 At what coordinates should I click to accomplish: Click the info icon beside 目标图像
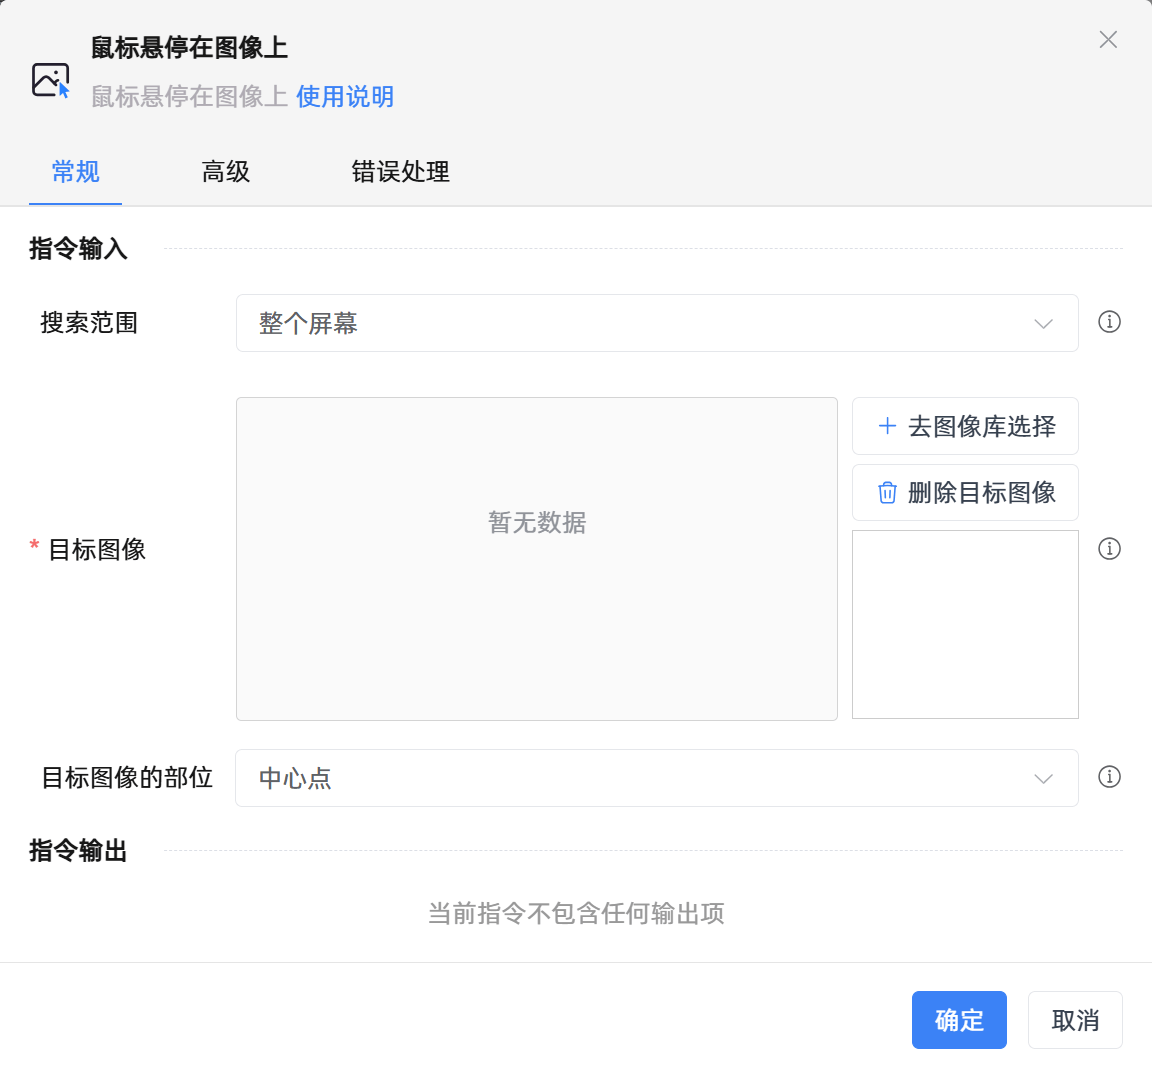tap(1109, 549)
